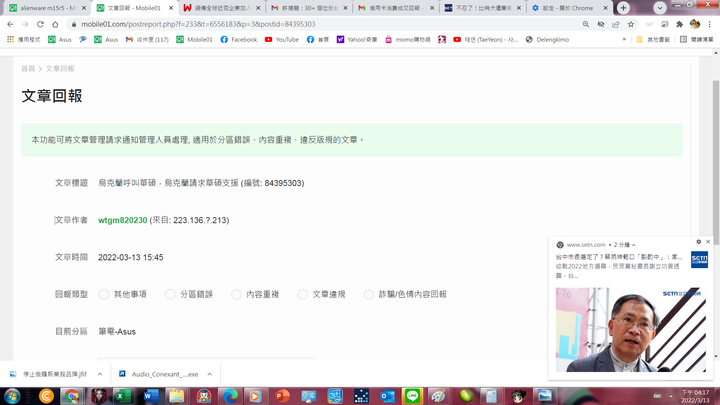Go to 首頁 breadcrumb link
The width and height of the screenshot is (720, 405).
[28, 68]
